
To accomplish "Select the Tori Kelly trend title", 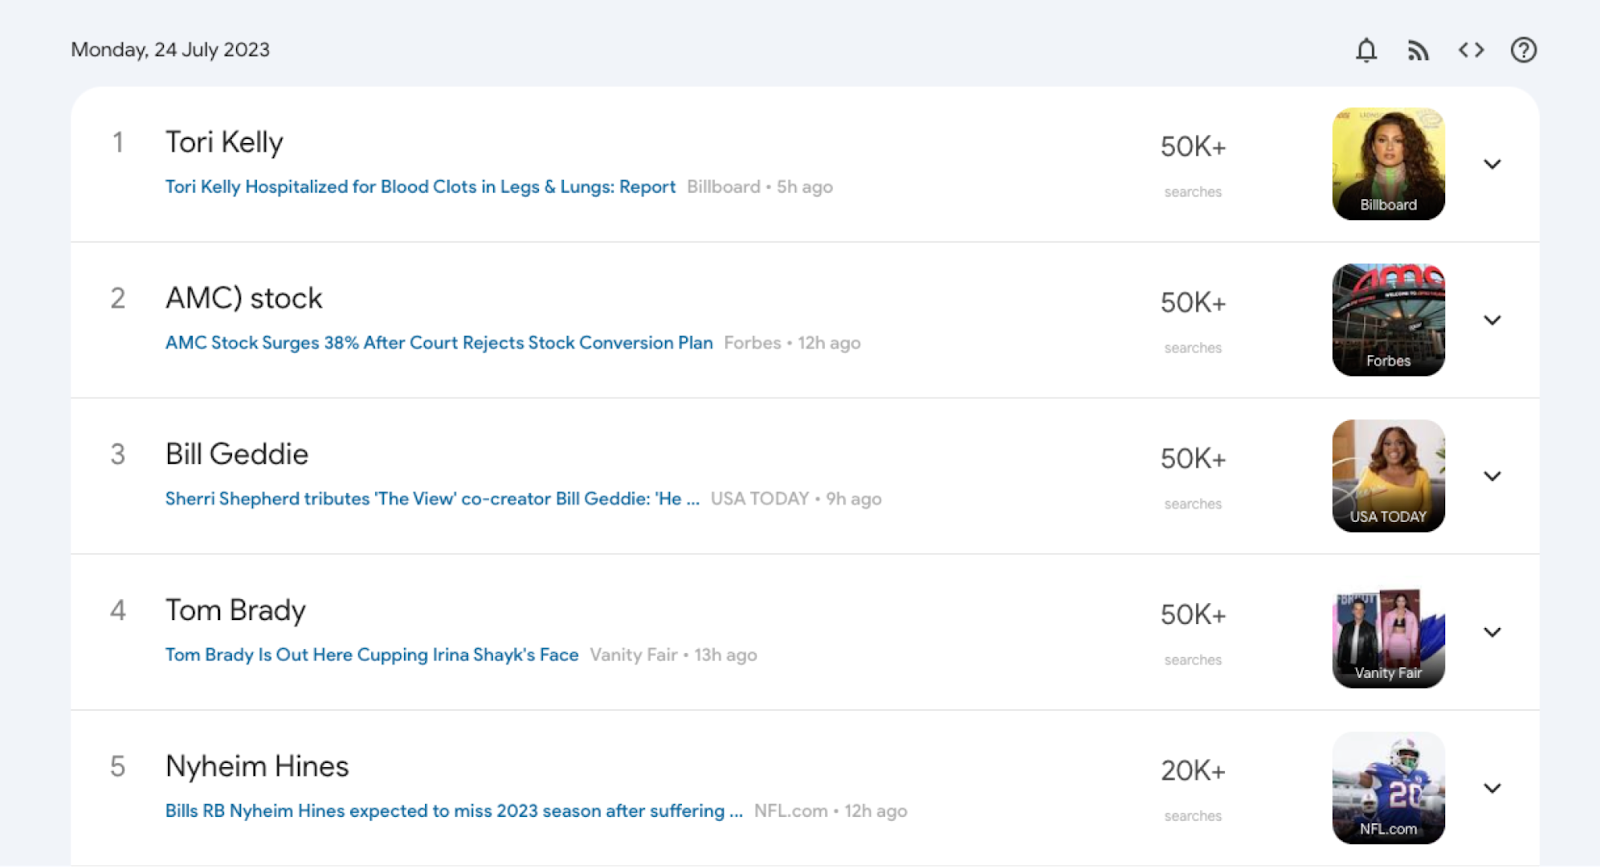I will (224, 142).
